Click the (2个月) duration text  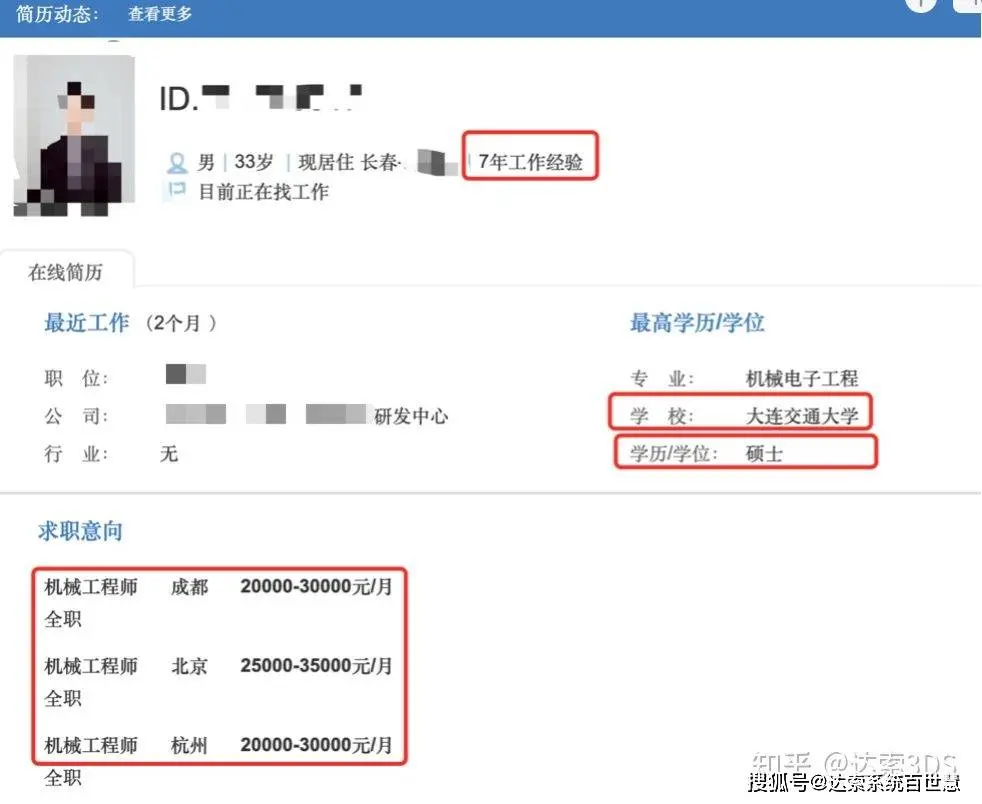click(x=180, y=323)
